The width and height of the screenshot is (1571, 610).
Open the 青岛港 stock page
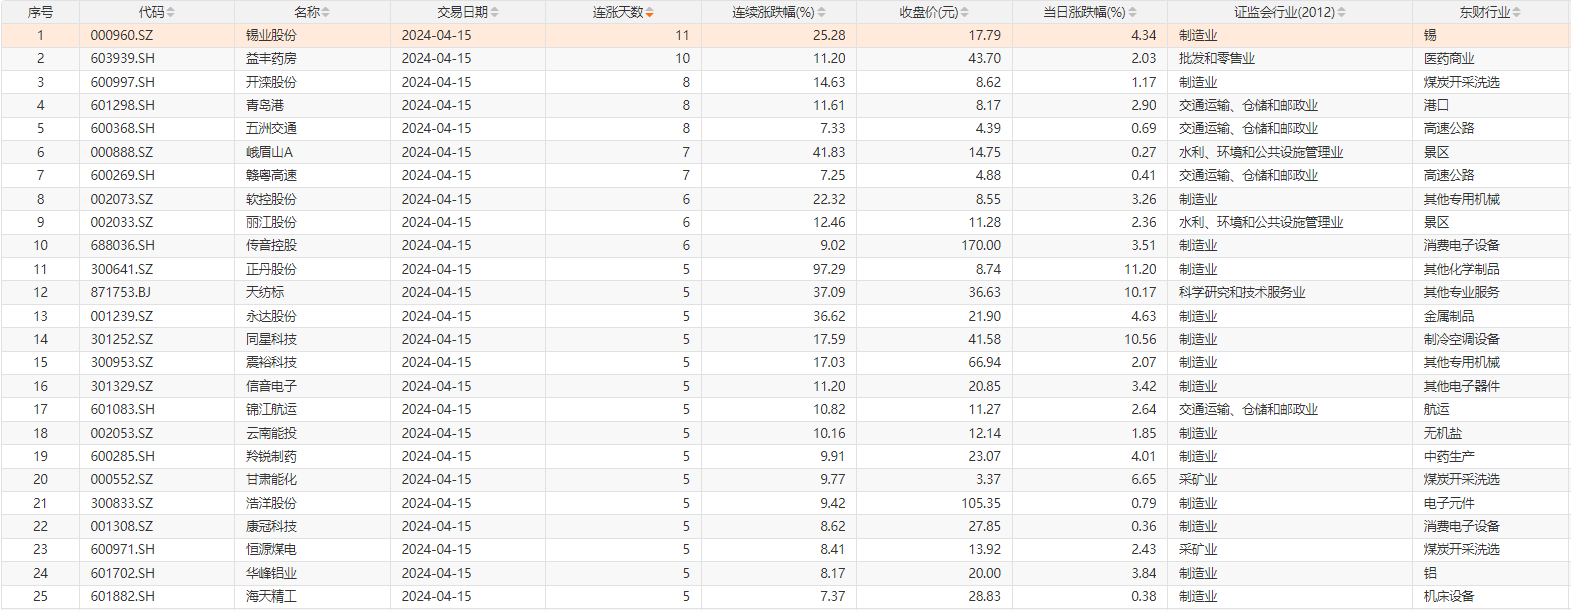click(x=265, y=105)
